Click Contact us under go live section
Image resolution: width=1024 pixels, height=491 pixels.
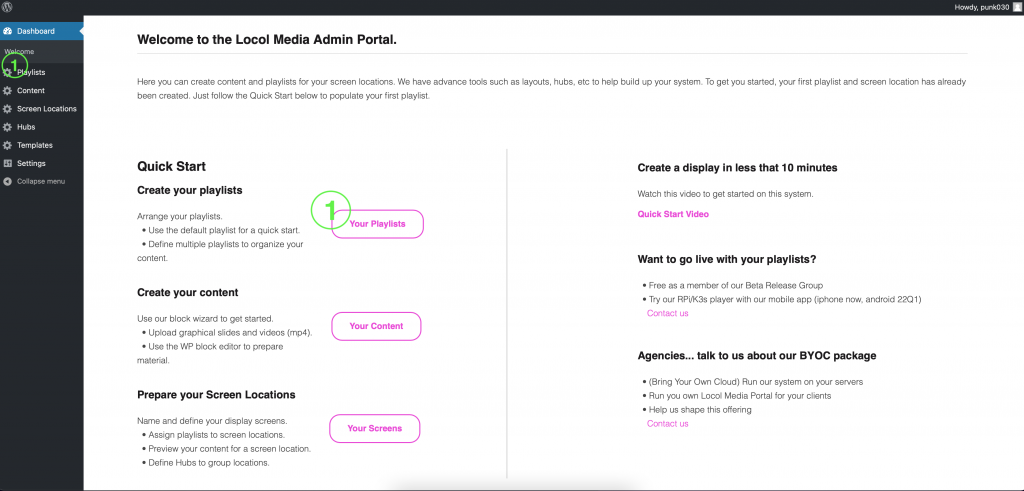pos(667,313)
